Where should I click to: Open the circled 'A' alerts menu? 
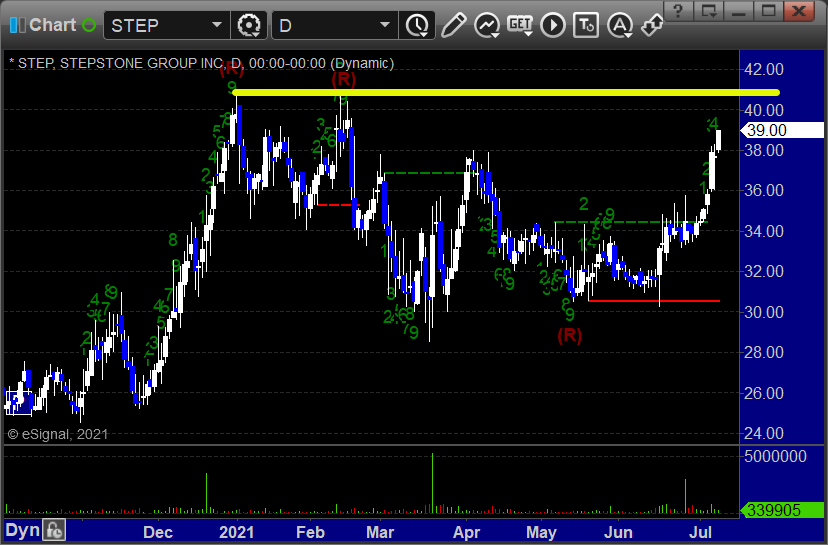click(620, 25)
